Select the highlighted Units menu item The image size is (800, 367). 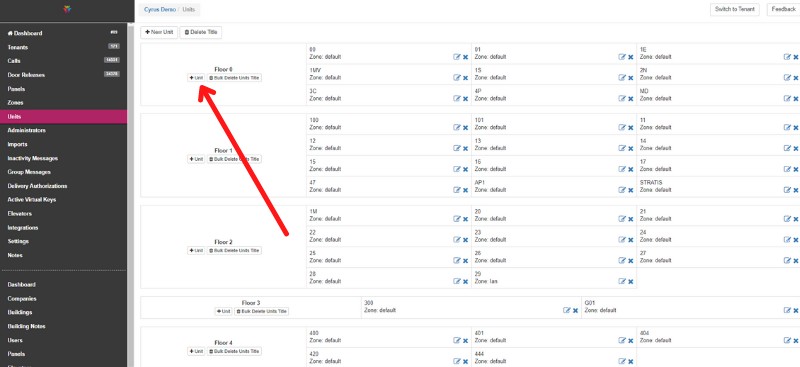pyautogui.click(x=63, y=116)
